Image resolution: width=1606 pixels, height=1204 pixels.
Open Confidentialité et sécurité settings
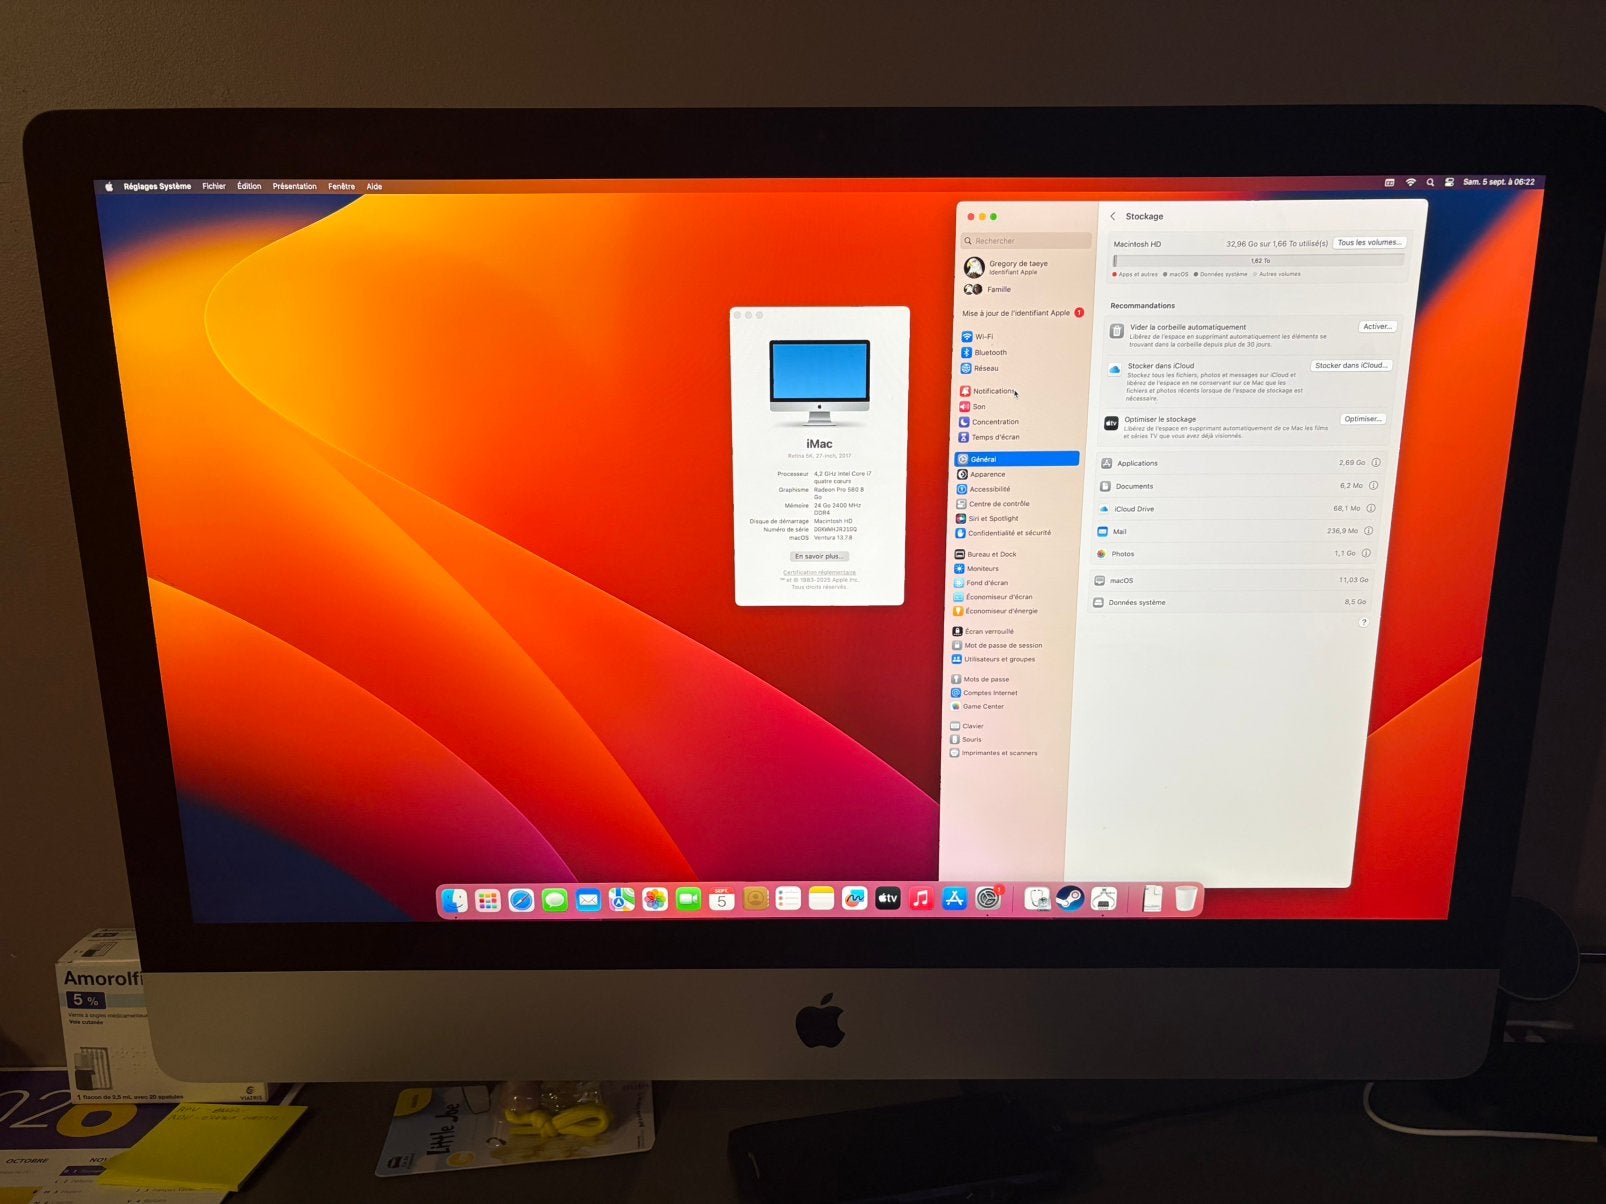click(1003, 533)
